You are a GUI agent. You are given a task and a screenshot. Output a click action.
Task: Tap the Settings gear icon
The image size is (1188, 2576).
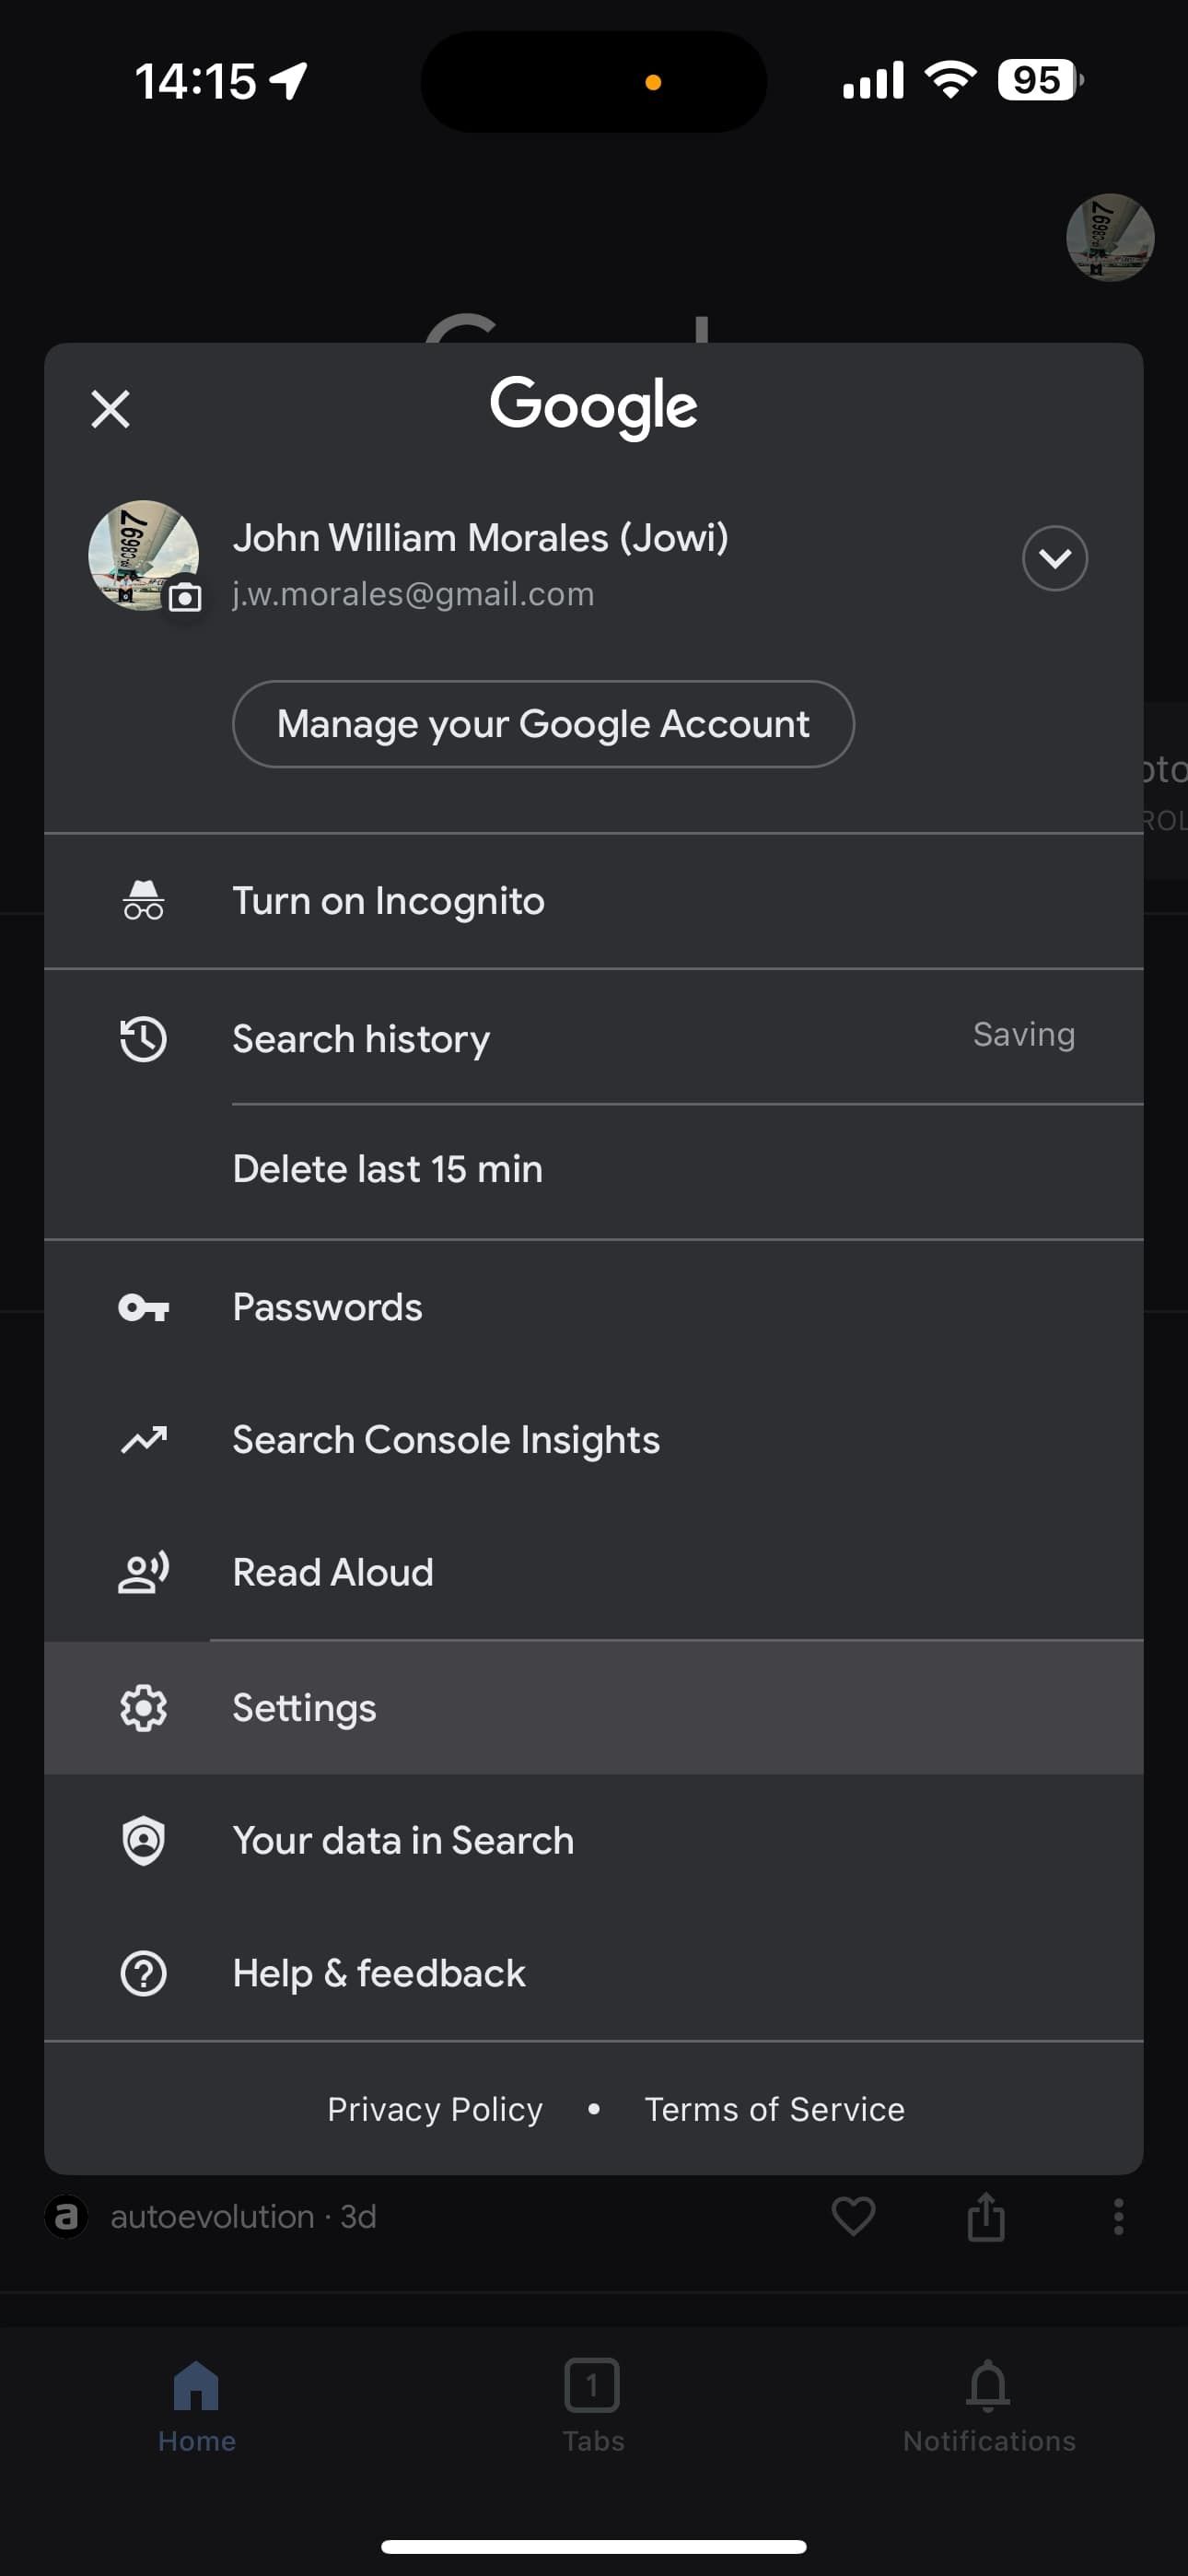(x=143, y=1707)
